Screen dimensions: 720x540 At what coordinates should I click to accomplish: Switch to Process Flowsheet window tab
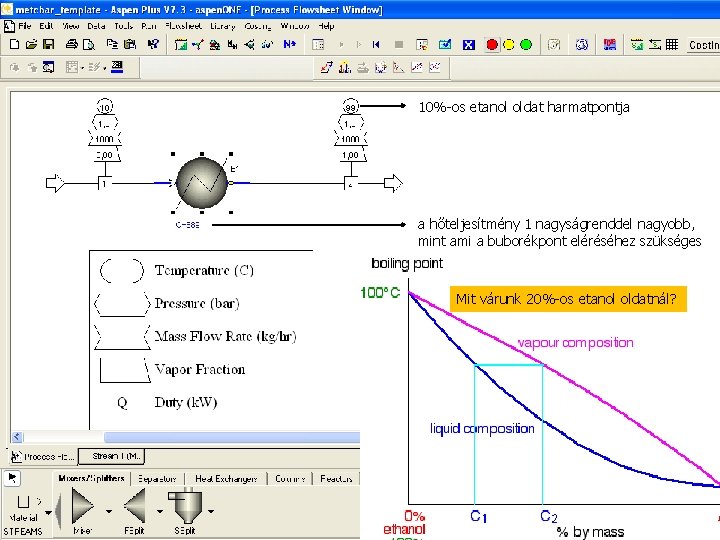pos(43,456)
